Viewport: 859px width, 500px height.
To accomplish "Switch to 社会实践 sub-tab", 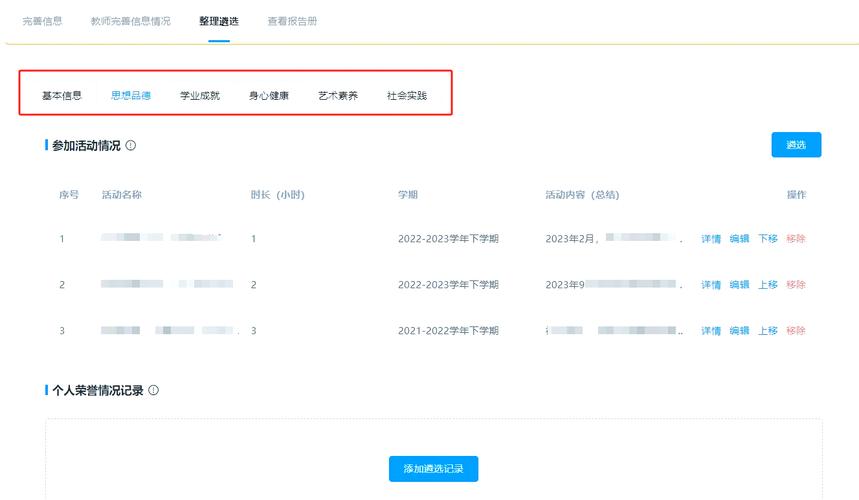I will [407, 96].
